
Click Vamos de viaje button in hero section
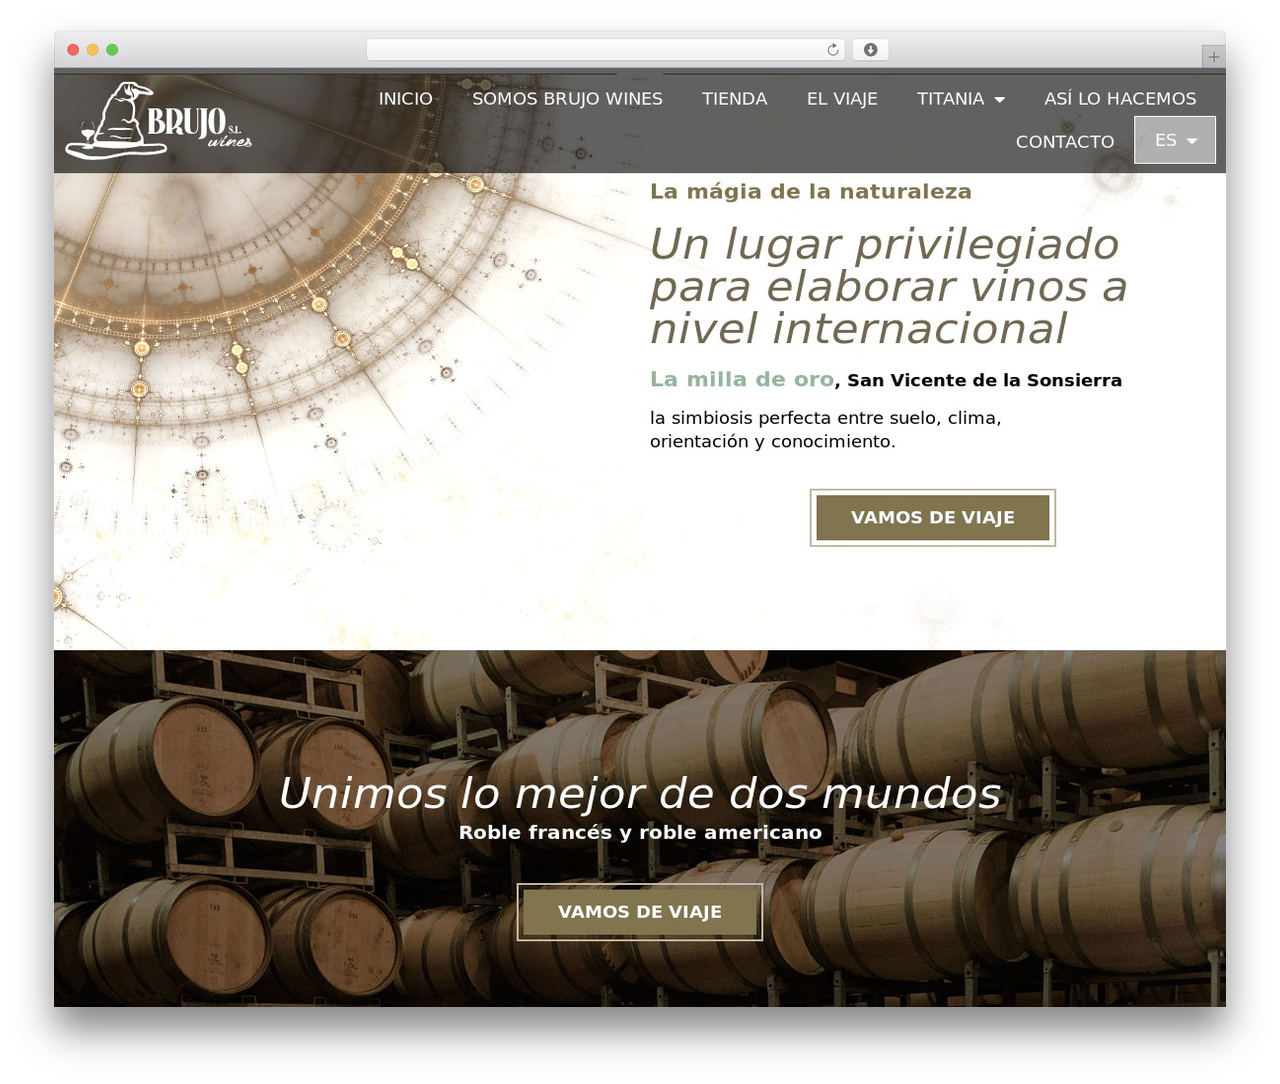933,518
